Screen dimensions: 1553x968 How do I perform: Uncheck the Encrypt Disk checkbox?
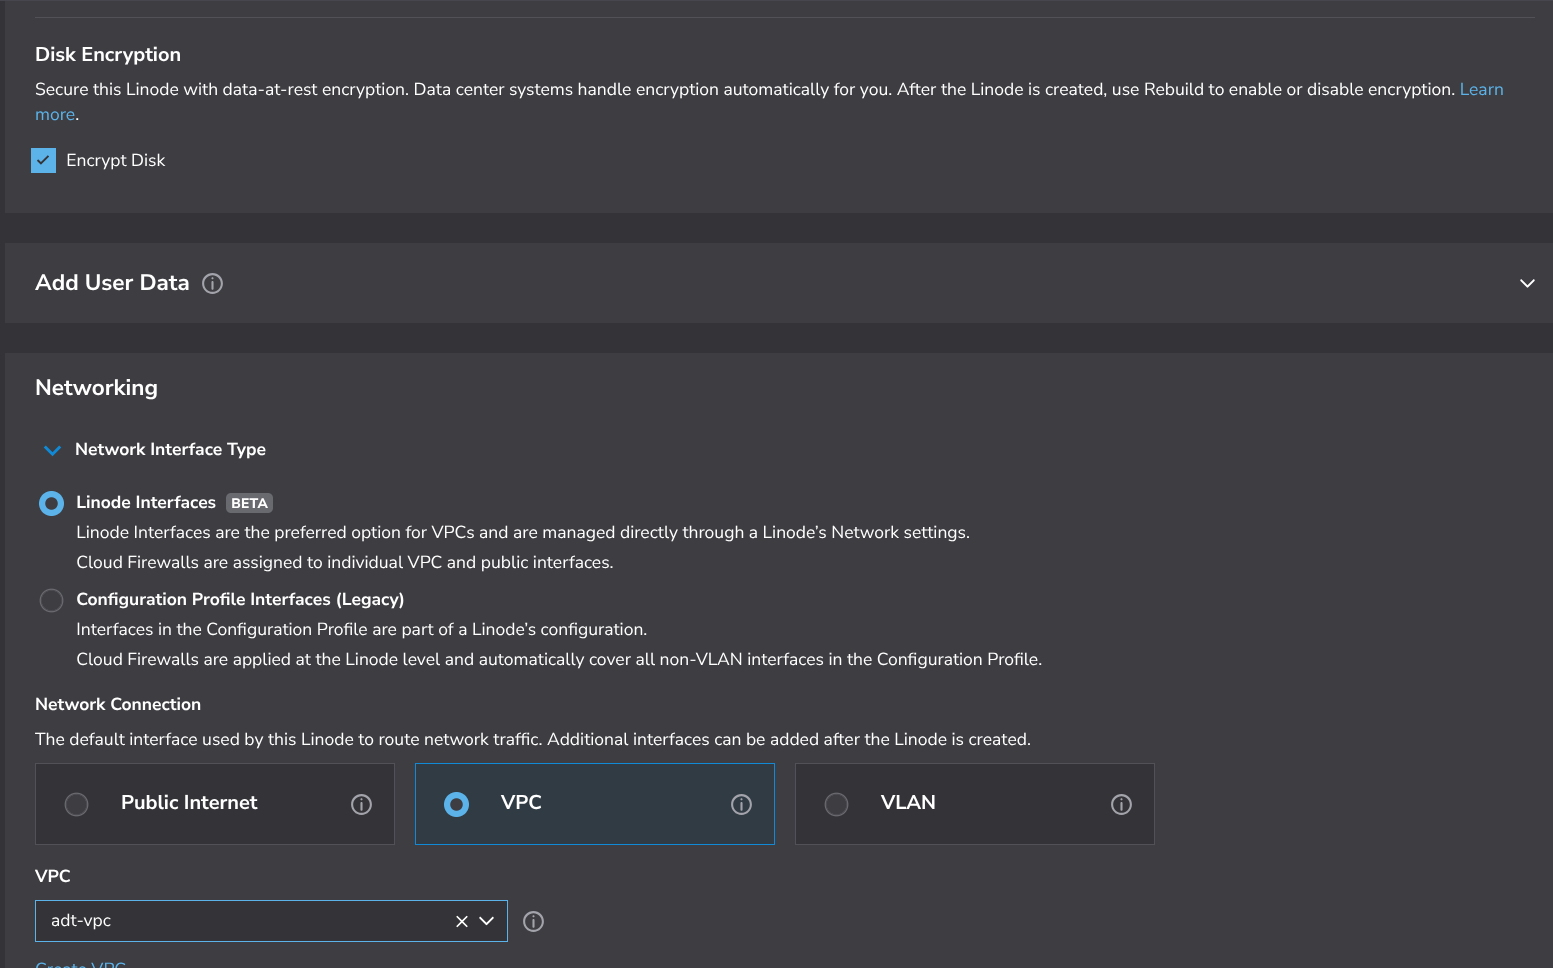(x=44, y=160)
